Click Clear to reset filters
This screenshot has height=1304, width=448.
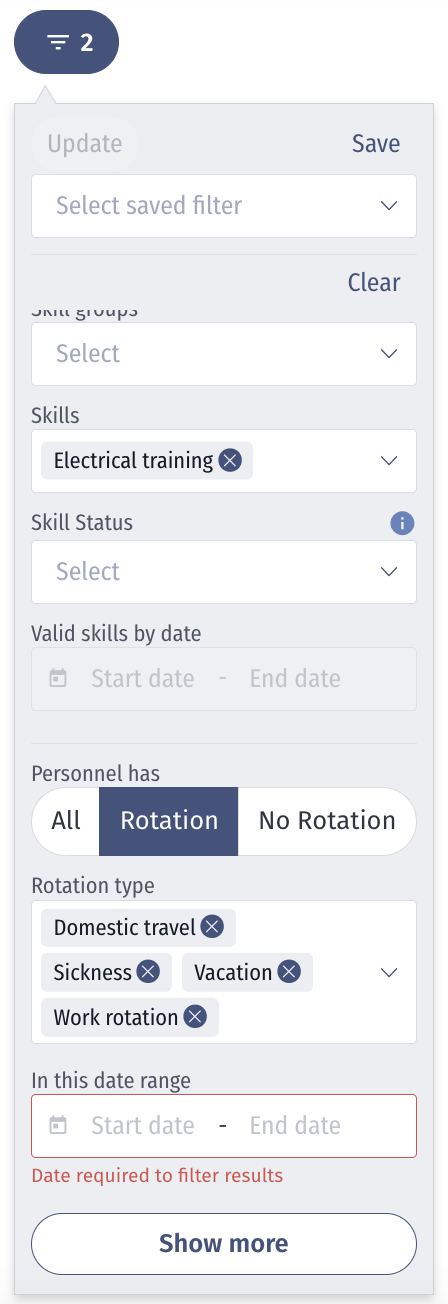click(x=374, y=283)
